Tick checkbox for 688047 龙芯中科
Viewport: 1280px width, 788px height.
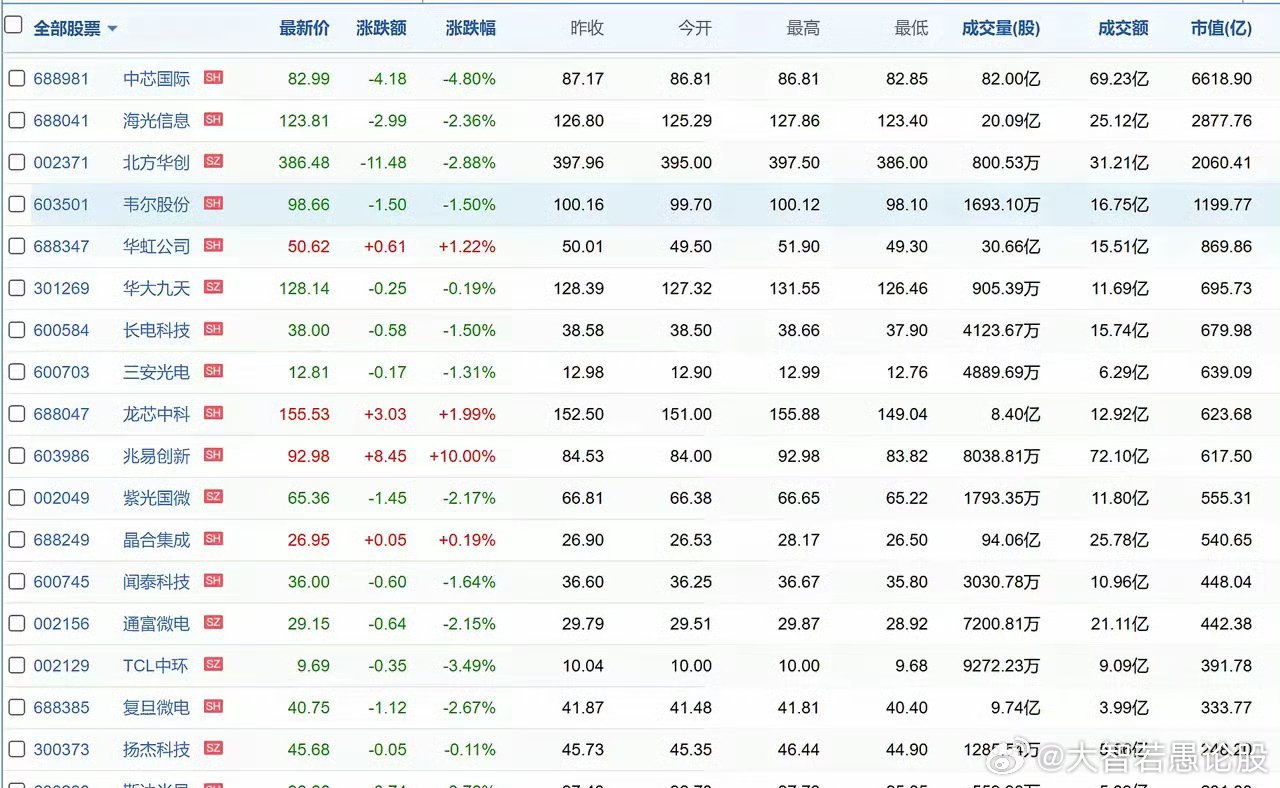(16, 414)
